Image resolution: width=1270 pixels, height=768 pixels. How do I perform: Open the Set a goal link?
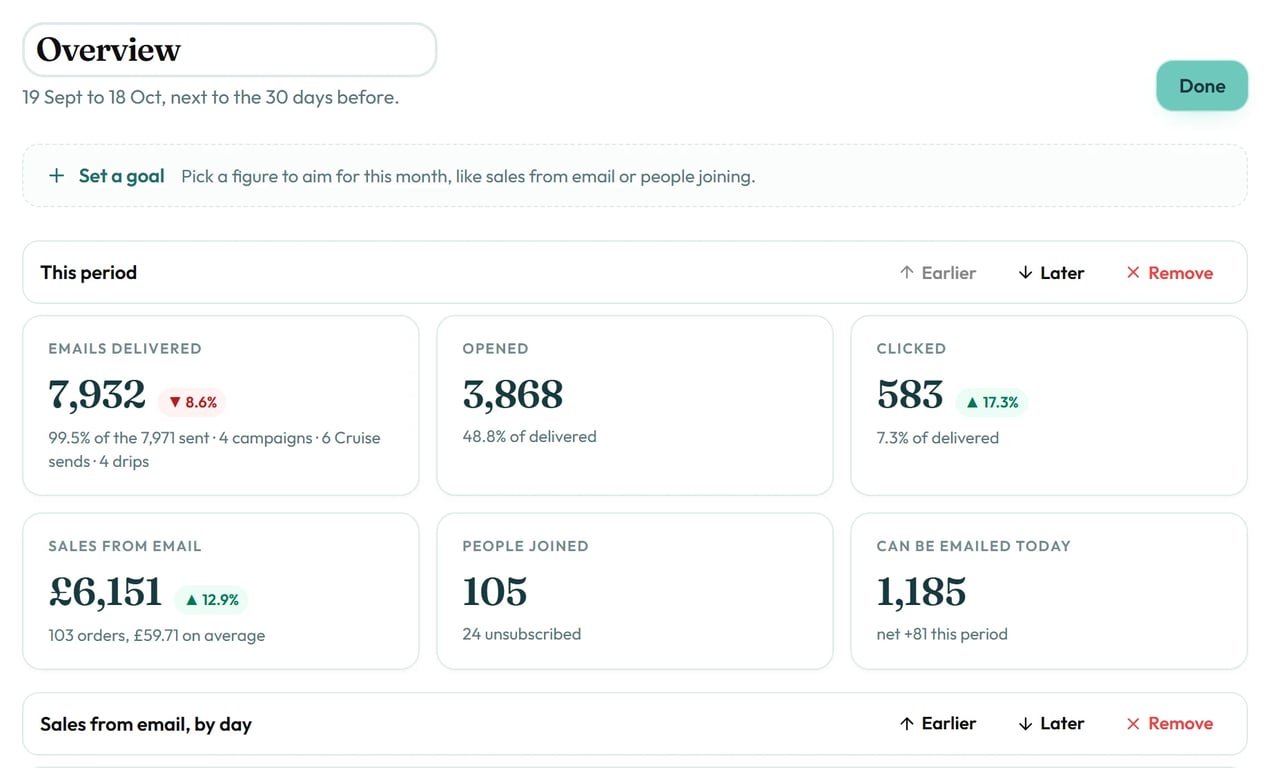pyautogui.click(x=121, y=176)
